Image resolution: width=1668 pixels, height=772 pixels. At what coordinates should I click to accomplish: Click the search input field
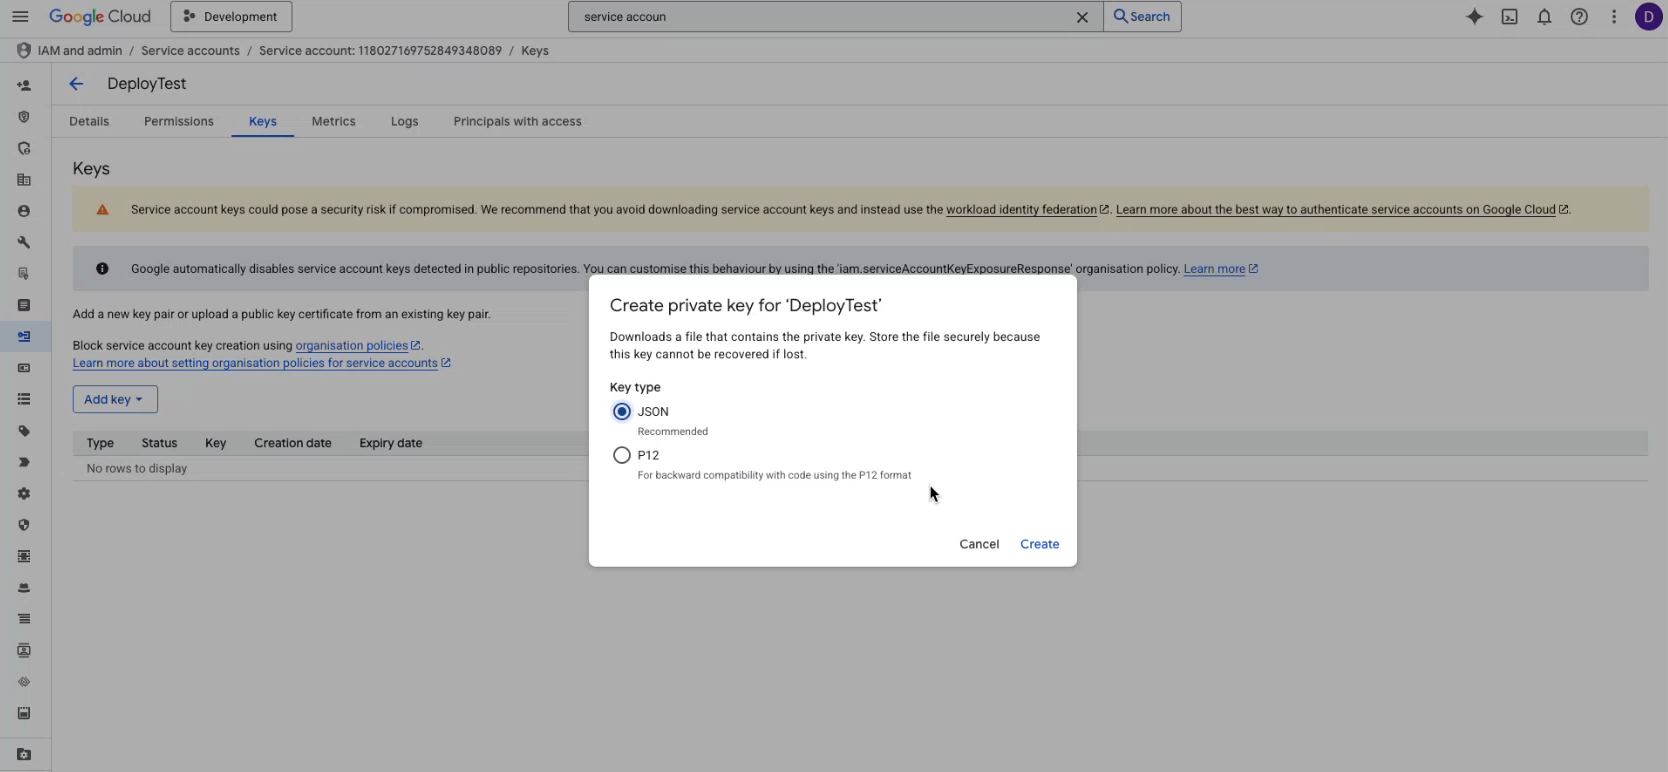click(820, 17)
